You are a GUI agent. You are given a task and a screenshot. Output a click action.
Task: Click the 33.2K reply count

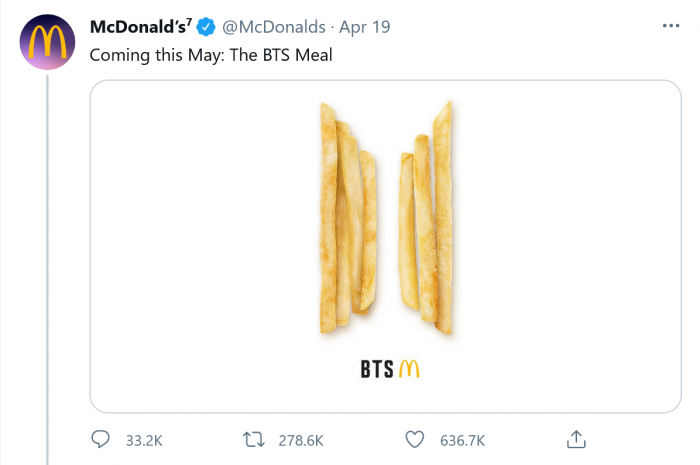(143, 440)
